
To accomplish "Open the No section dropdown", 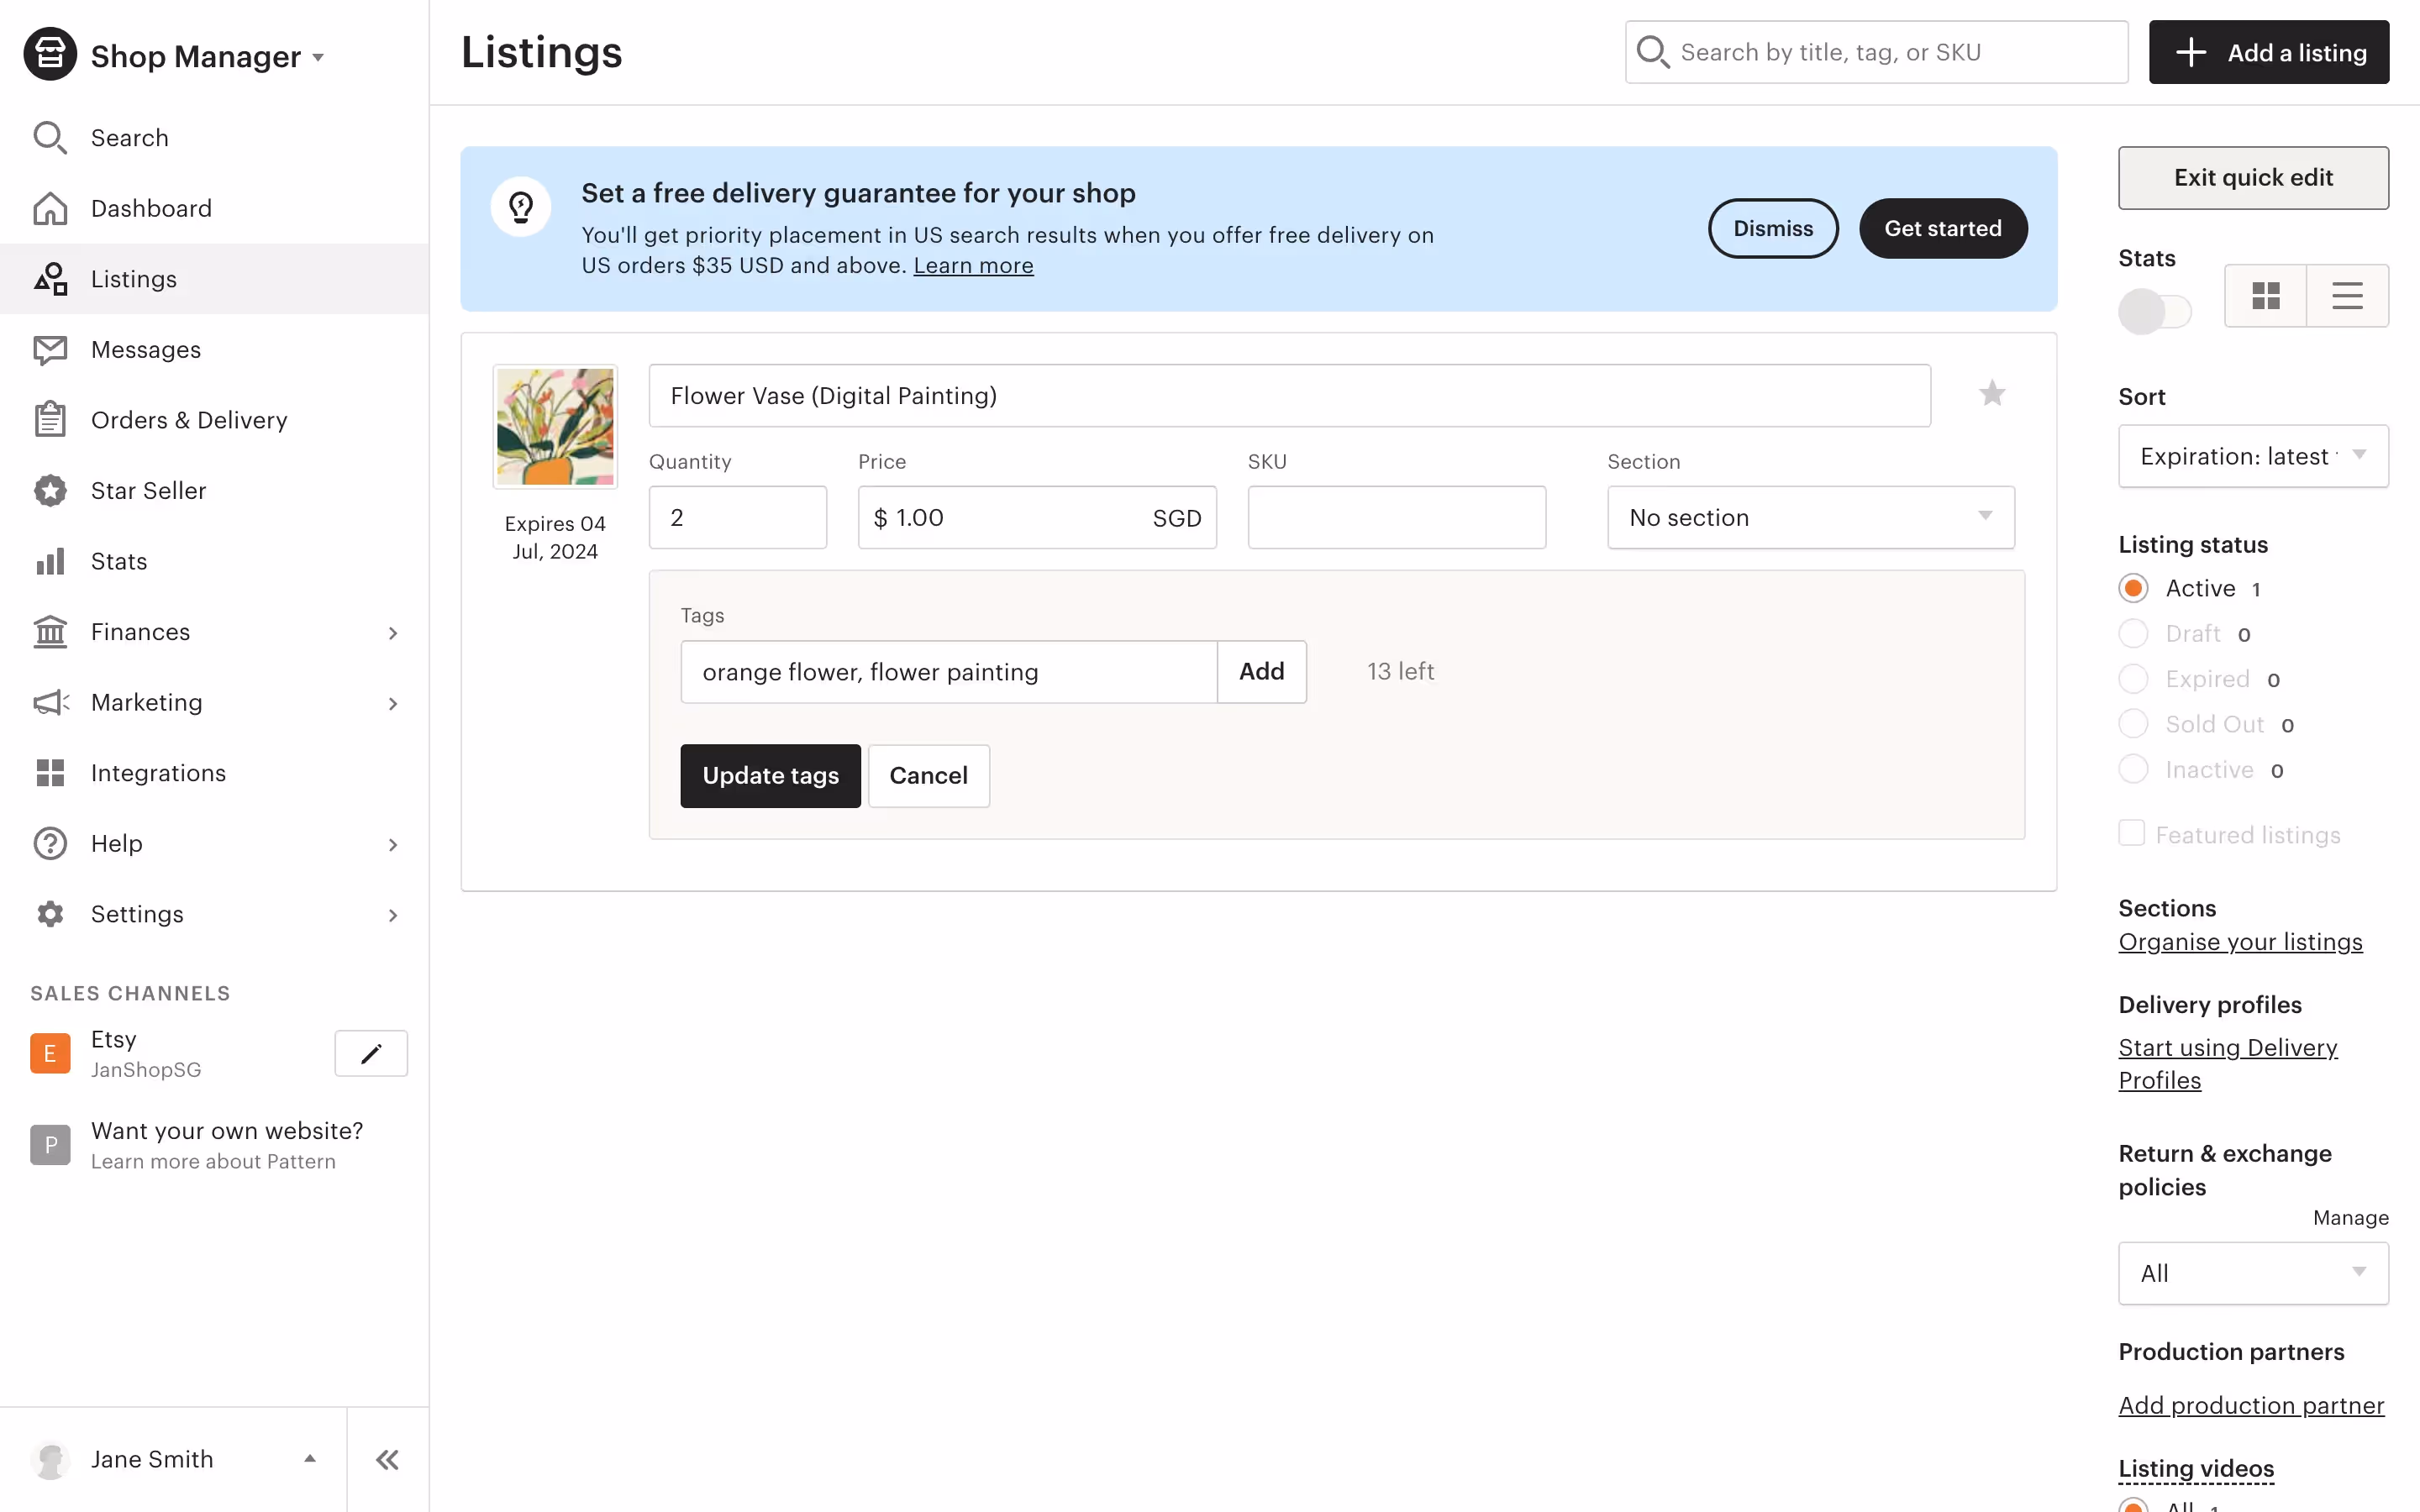I will pyautogui.click(x=1810, y=518).
